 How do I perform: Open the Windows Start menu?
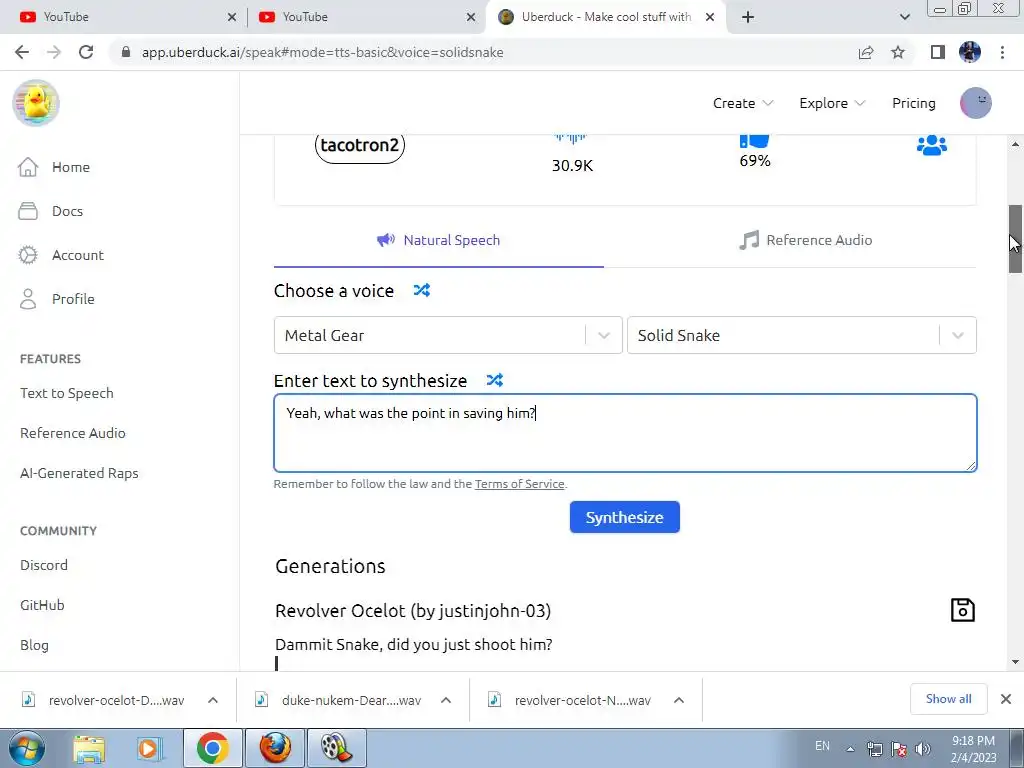pyautogui.click(x=27, y=748)
